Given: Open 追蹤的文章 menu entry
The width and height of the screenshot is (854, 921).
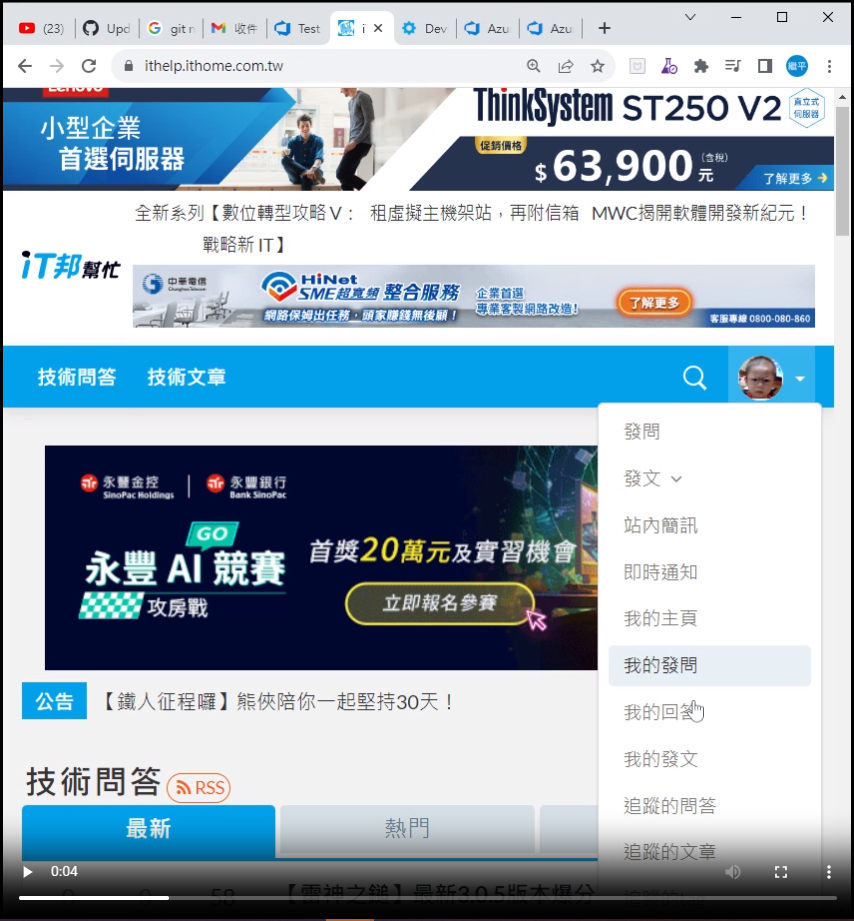Looking at the screenshot, I should pyautogui.click(x=670, y=852).
